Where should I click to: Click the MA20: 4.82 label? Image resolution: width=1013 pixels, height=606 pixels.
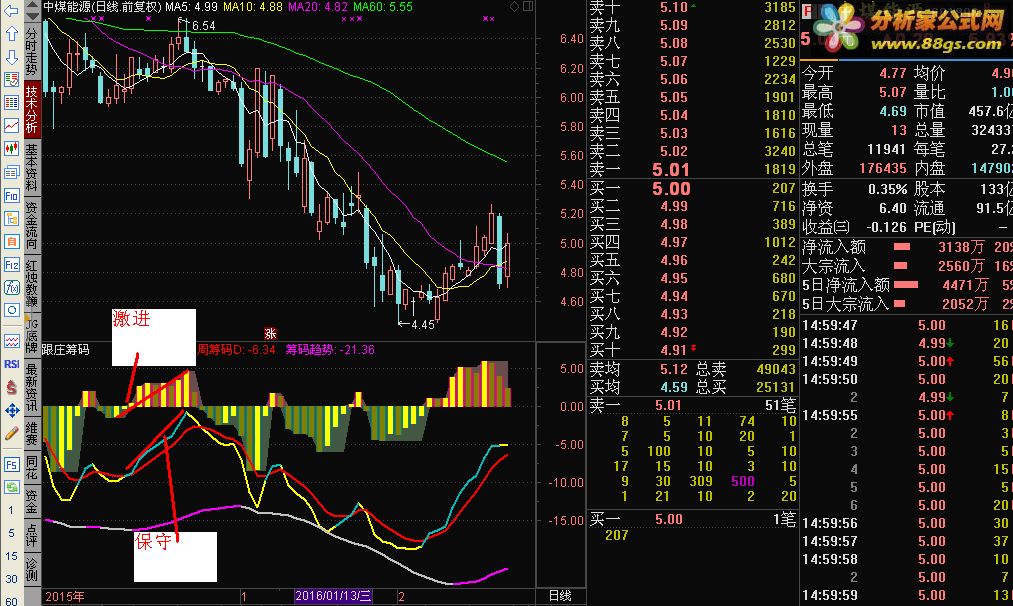(x=317, y=7)
